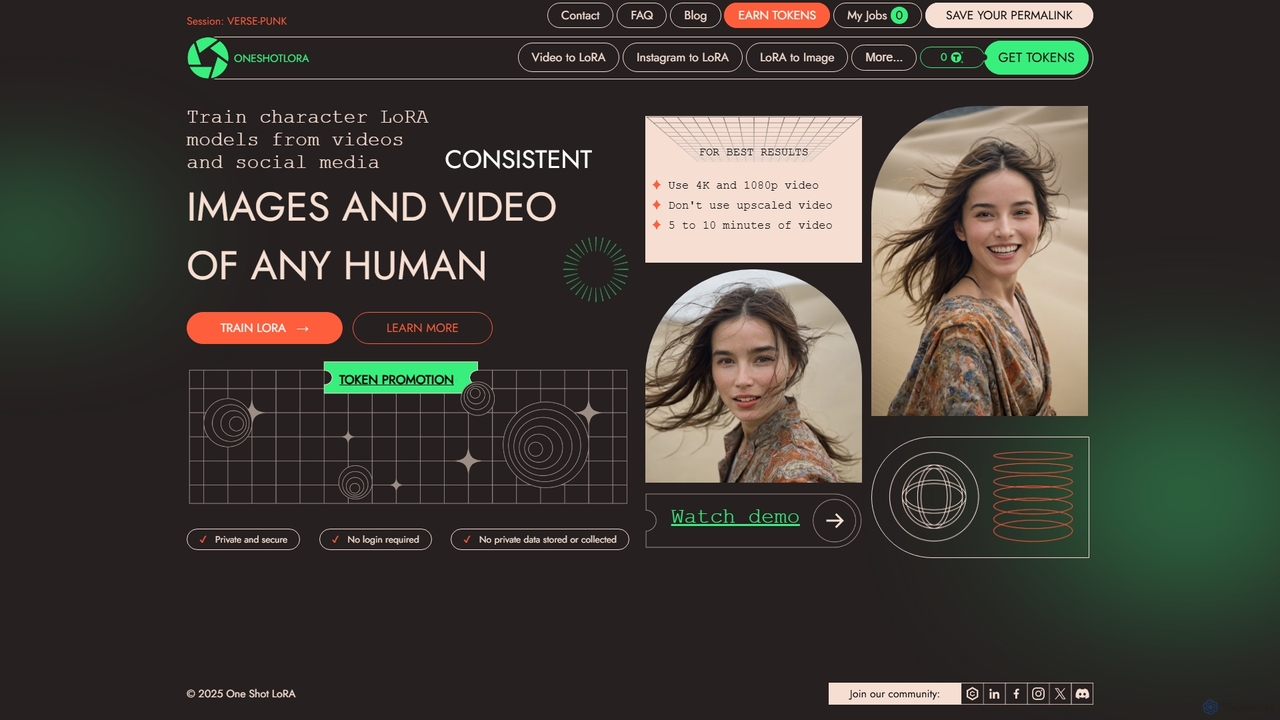This screenshot has height=720, width=1280.
Task: Open LoRA to Image page
Action: click(x=797, y=58)
